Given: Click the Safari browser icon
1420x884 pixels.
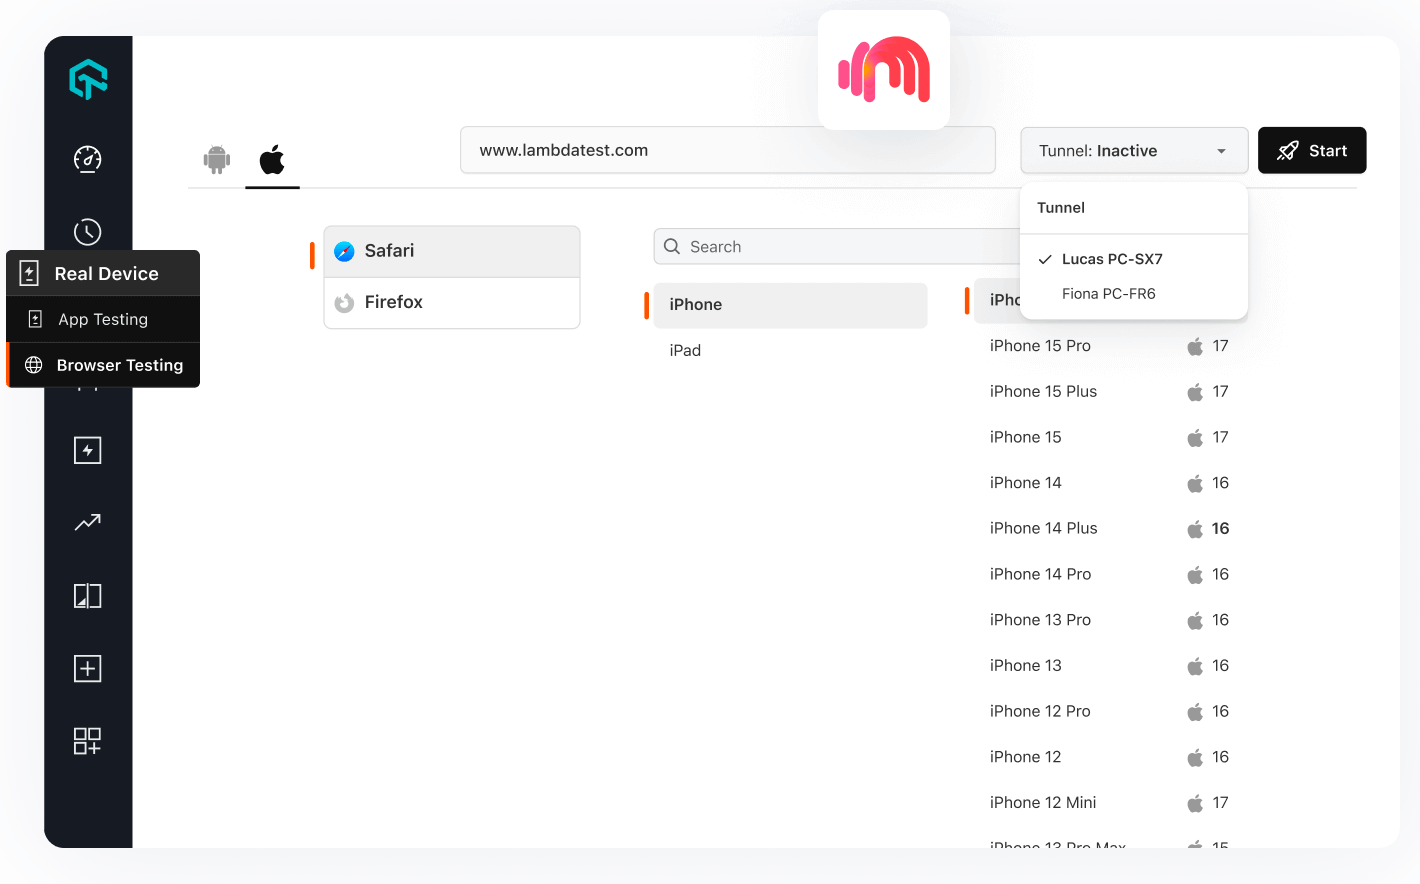Looking at the screenshot, I should click(x=344, y=251).
